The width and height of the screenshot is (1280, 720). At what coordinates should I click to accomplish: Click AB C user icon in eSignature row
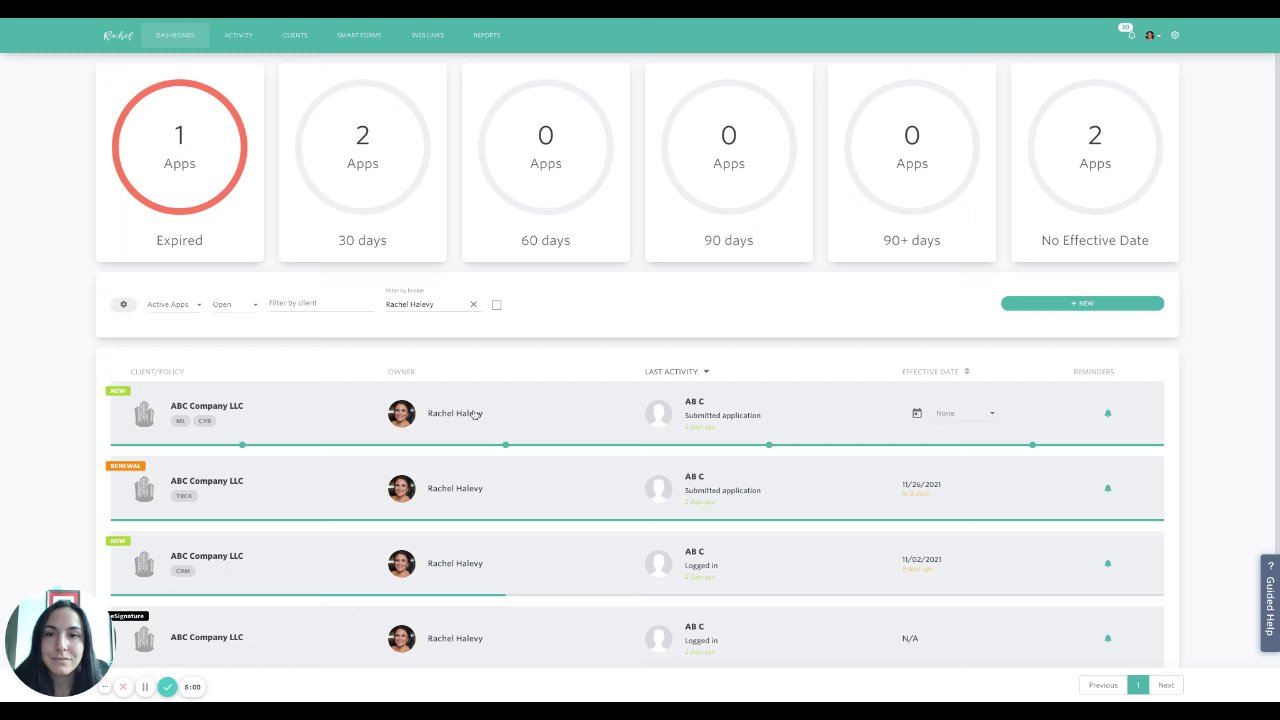tap(659, 638)
